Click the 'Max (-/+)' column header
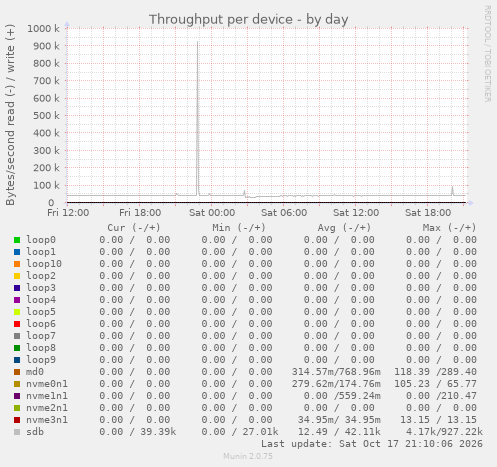 click(x=449, y=228)
